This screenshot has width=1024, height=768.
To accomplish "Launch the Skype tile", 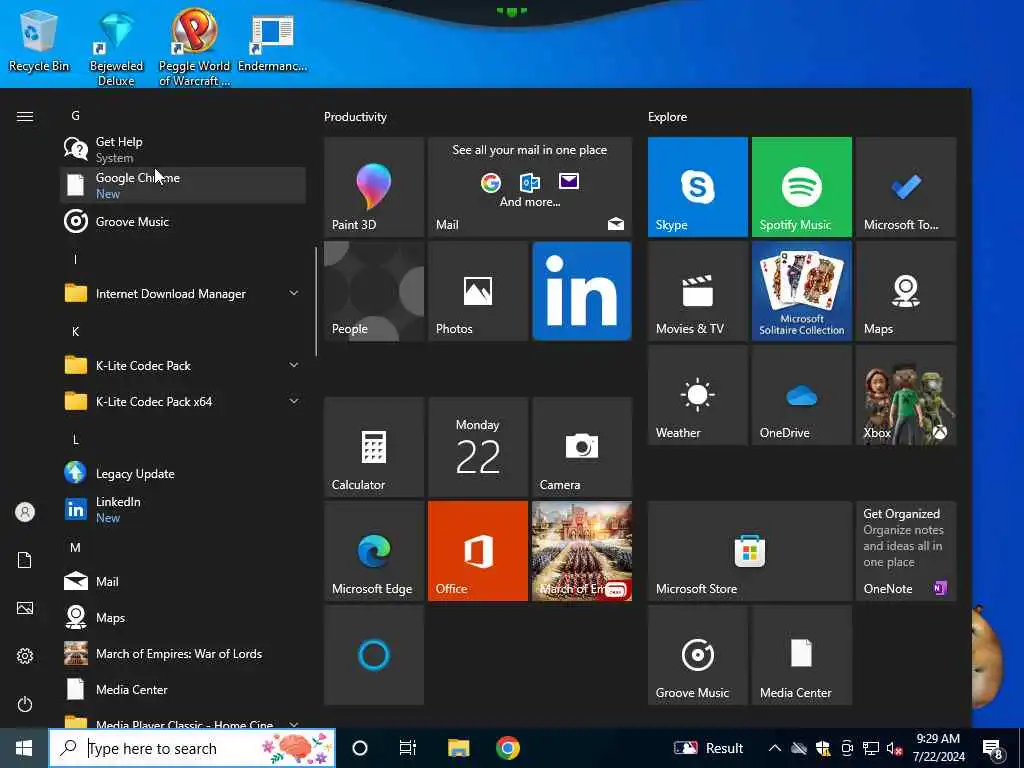I will coord(697,187).
